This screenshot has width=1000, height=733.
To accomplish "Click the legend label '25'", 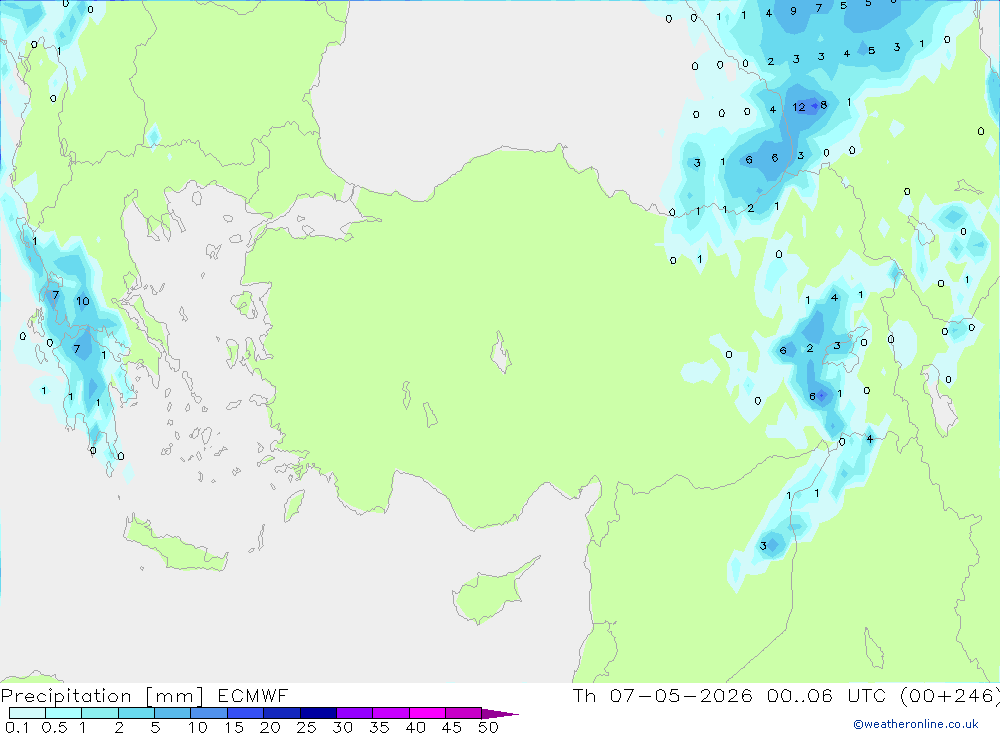I will (306, 727).
